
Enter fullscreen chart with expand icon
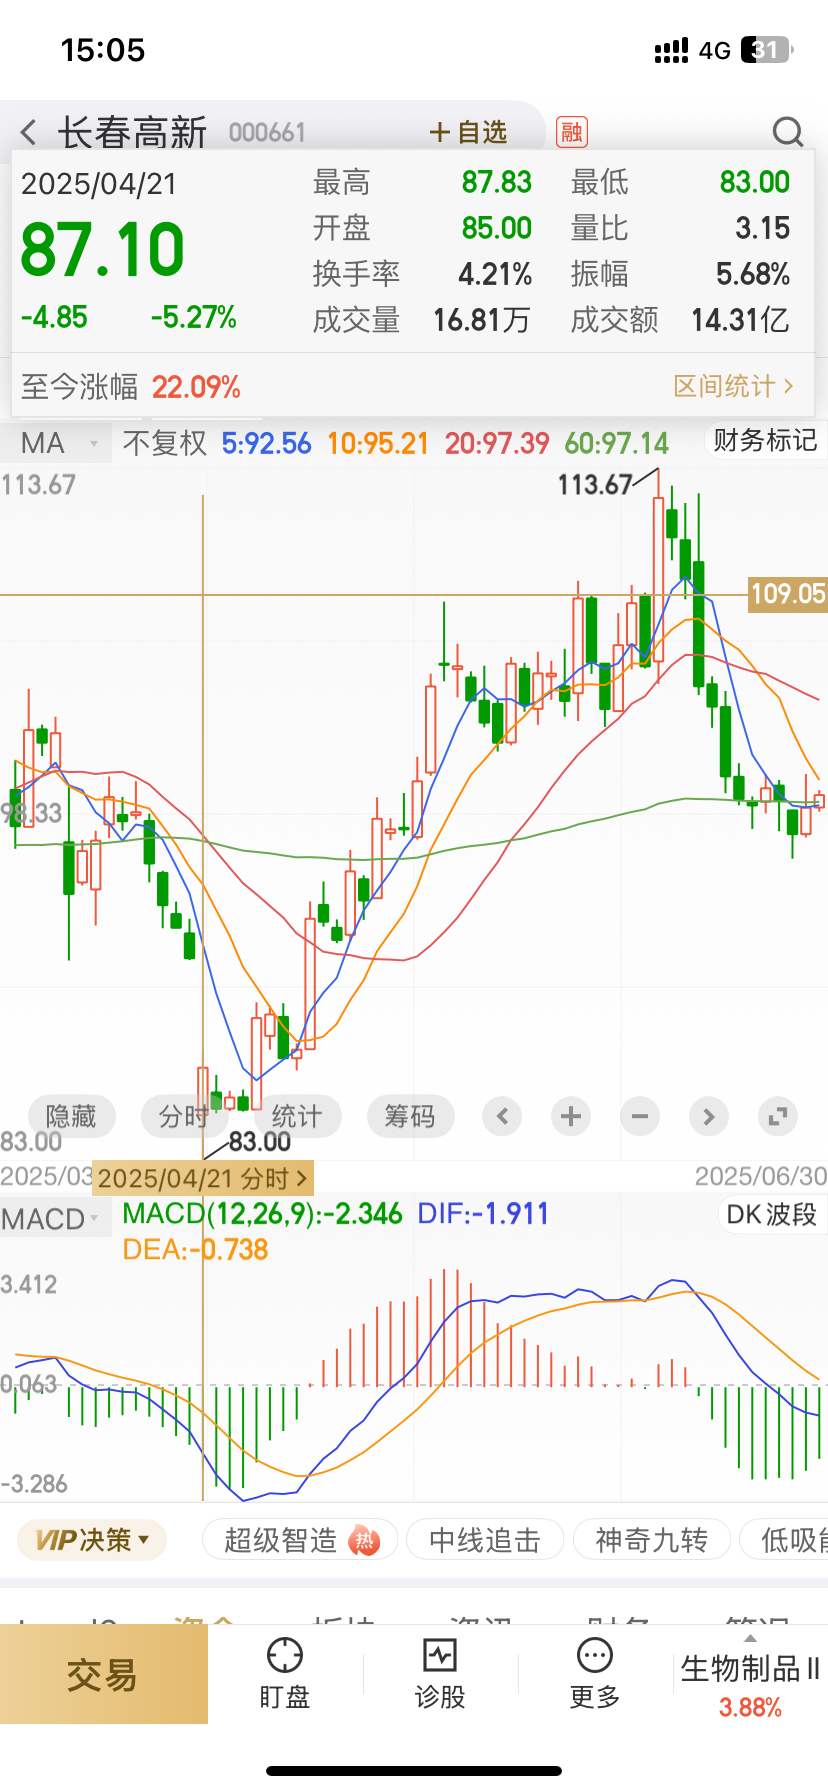[x=777, y=1116]
